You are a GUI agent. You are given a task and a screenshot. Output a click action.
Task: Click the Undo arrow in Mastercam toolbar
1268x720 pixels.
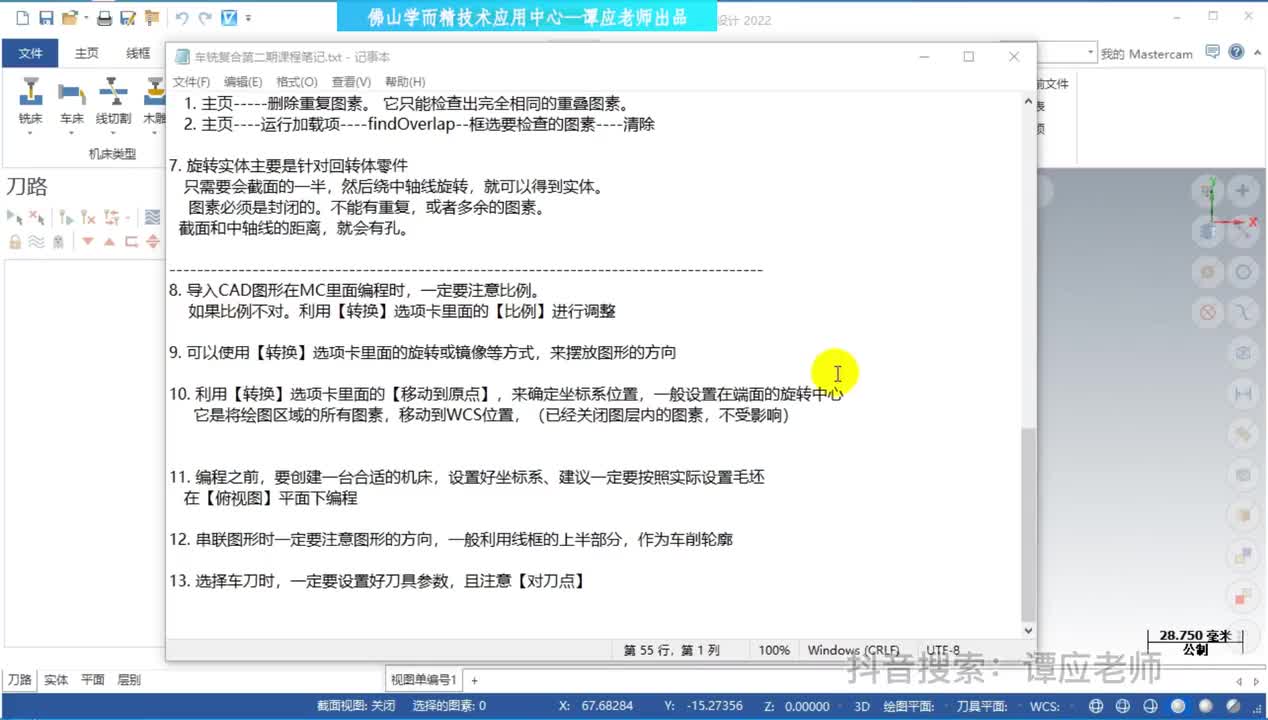click(x=181, y=18)
